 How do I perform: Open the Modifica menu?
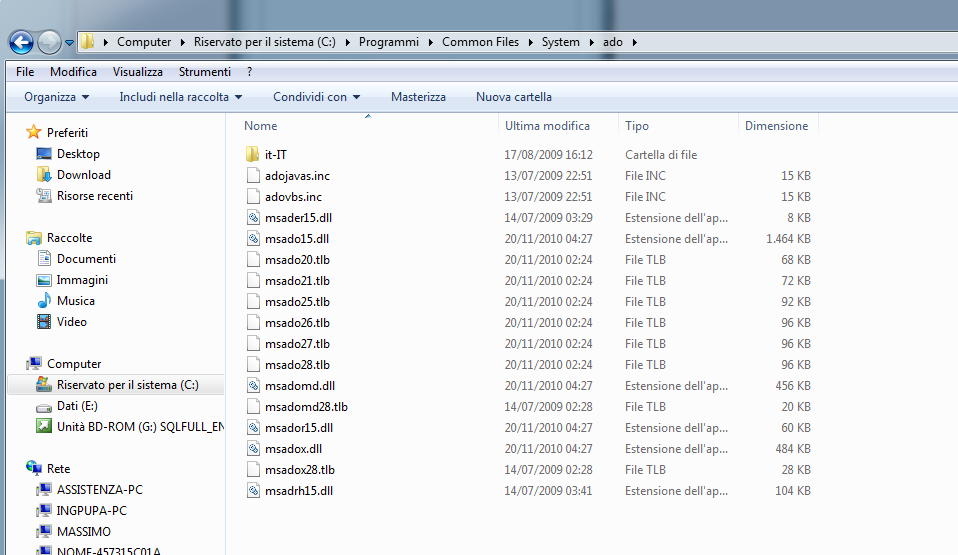click(73, 72)
